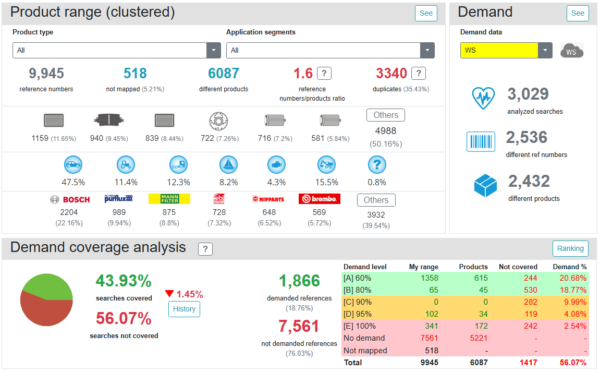Image resolution: width=600 pixels, height=372 pixels.
Task: Click the searches covered pie chart
Action: tap(46, 300)
